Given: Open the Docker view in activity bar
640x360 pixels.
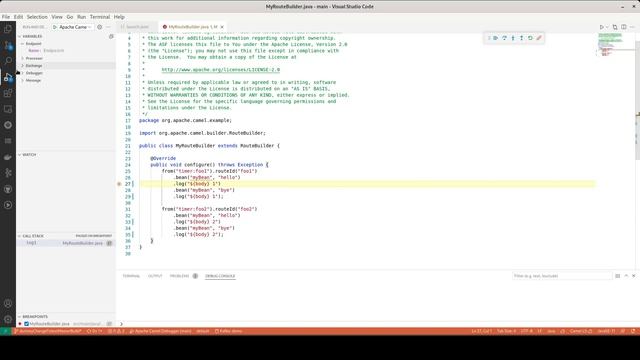Looking at the screenshot, I should (8, 157).
